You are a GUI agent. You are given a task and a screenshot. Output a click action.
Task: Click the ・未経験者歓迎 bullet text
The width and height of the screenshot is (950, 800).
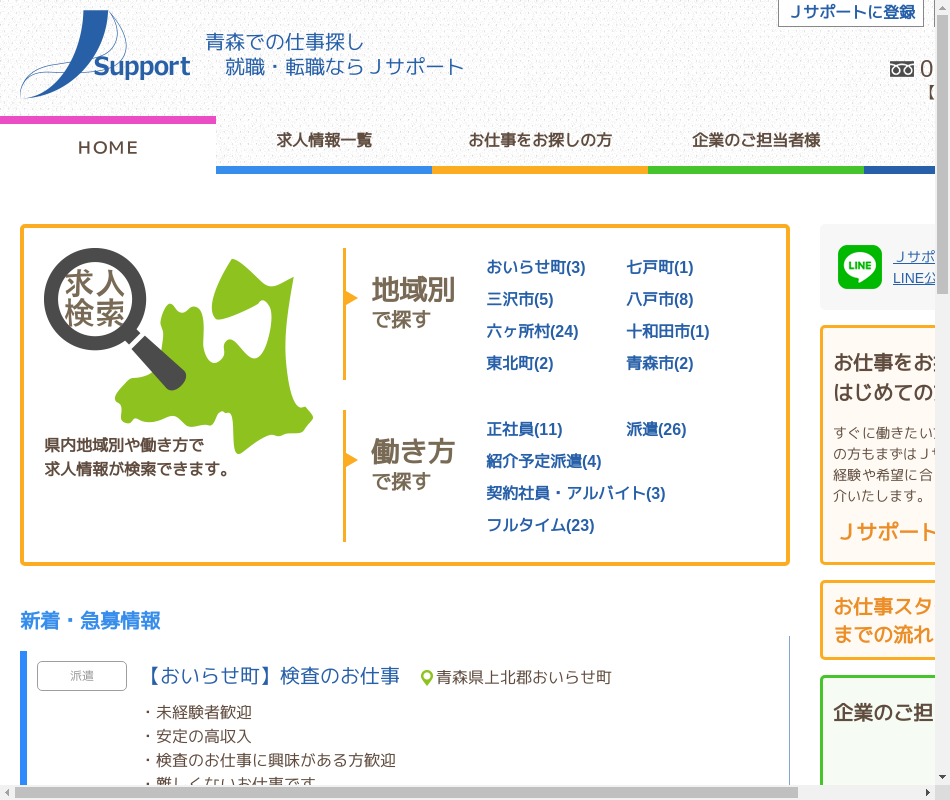(198, 712)
